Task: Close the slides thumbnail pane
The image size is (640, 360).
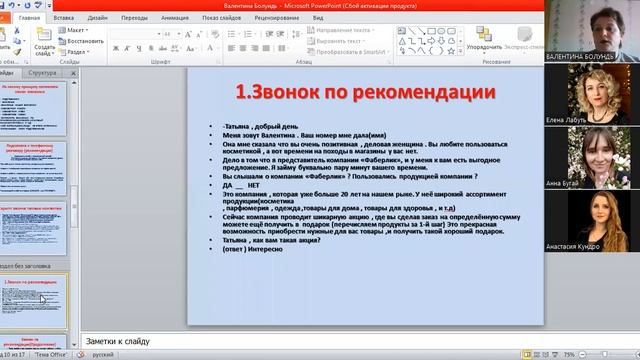Action: click(x=73, y=73)
